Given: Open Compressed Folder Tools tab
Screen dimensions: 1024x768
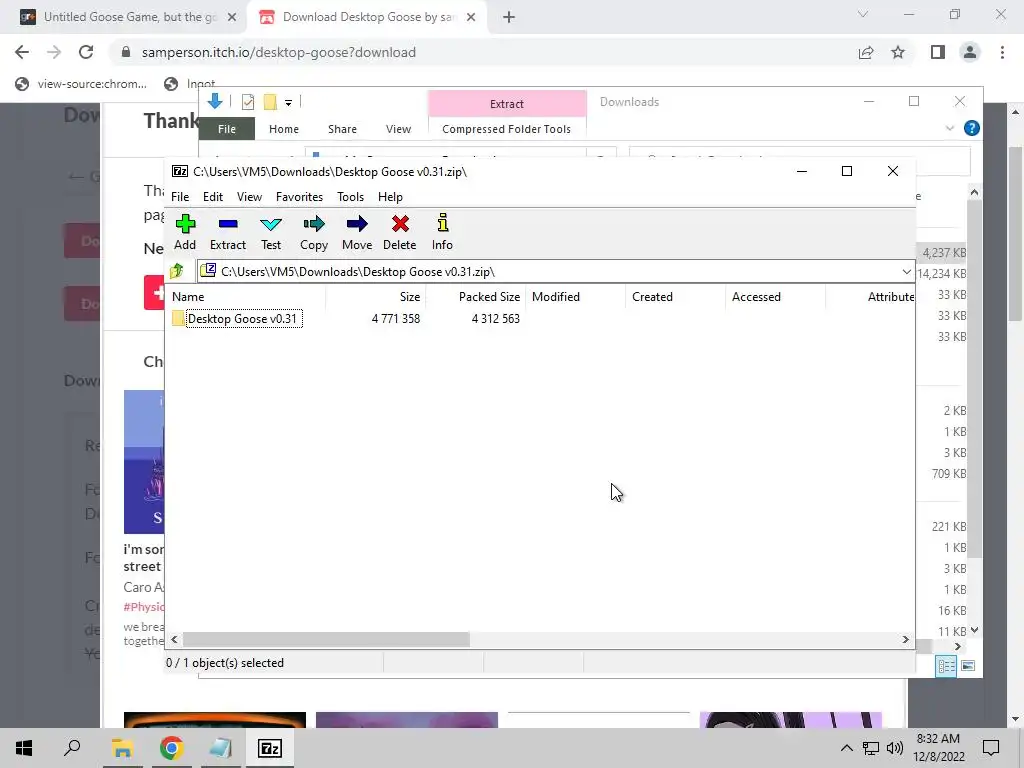Looking at the screenshot, I should (x=506, y=129).
